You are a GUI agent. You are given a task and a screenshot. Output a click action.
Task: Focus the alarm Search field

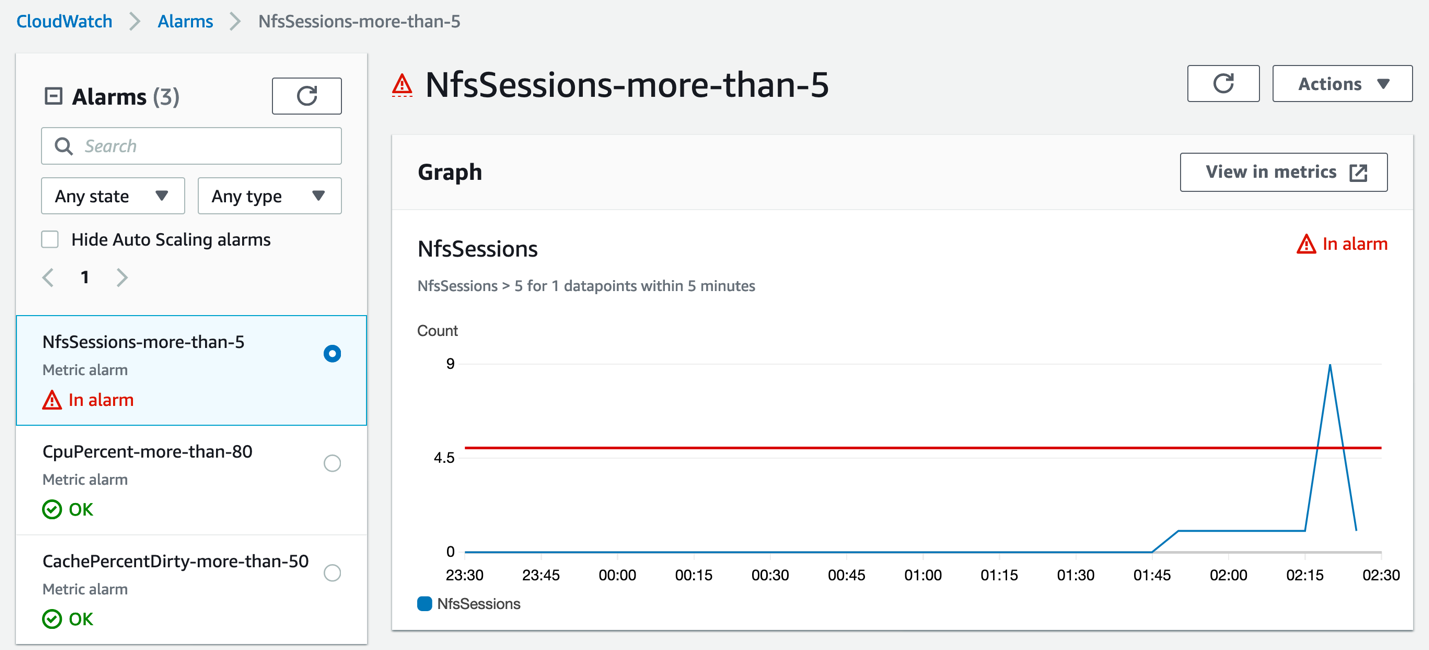[191, 146]
